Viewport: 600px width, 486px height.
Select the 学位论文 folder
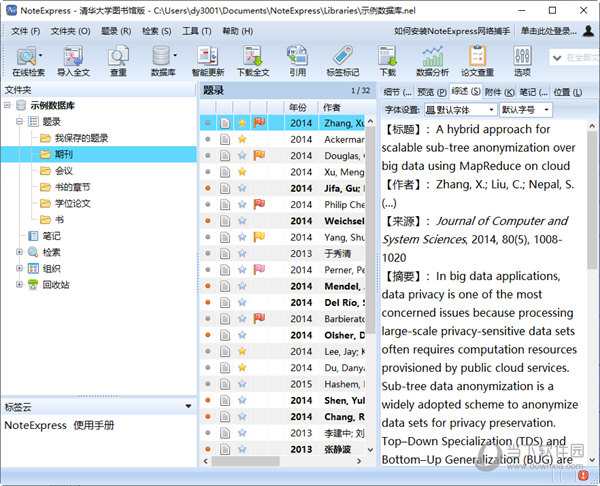click(x=72, y=203)
